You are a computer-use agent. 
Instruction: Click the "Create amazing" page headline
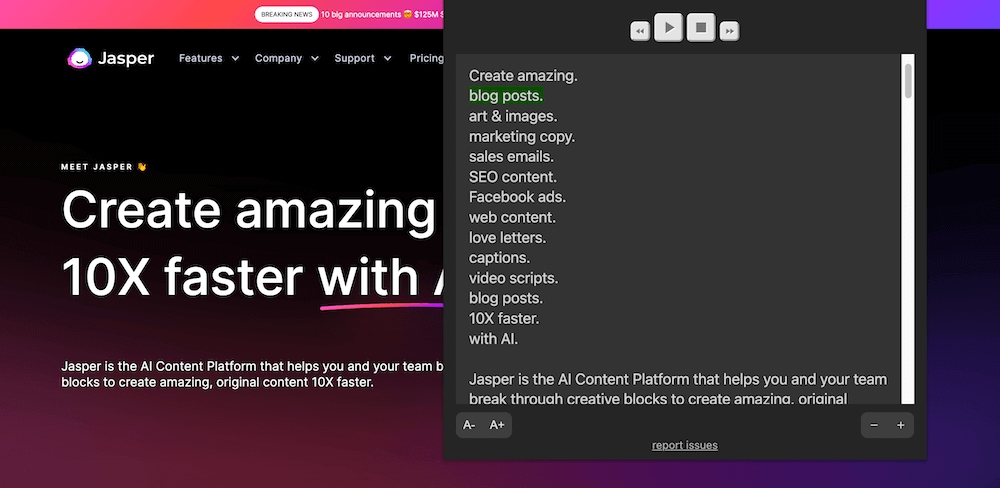tap(248, 211)
